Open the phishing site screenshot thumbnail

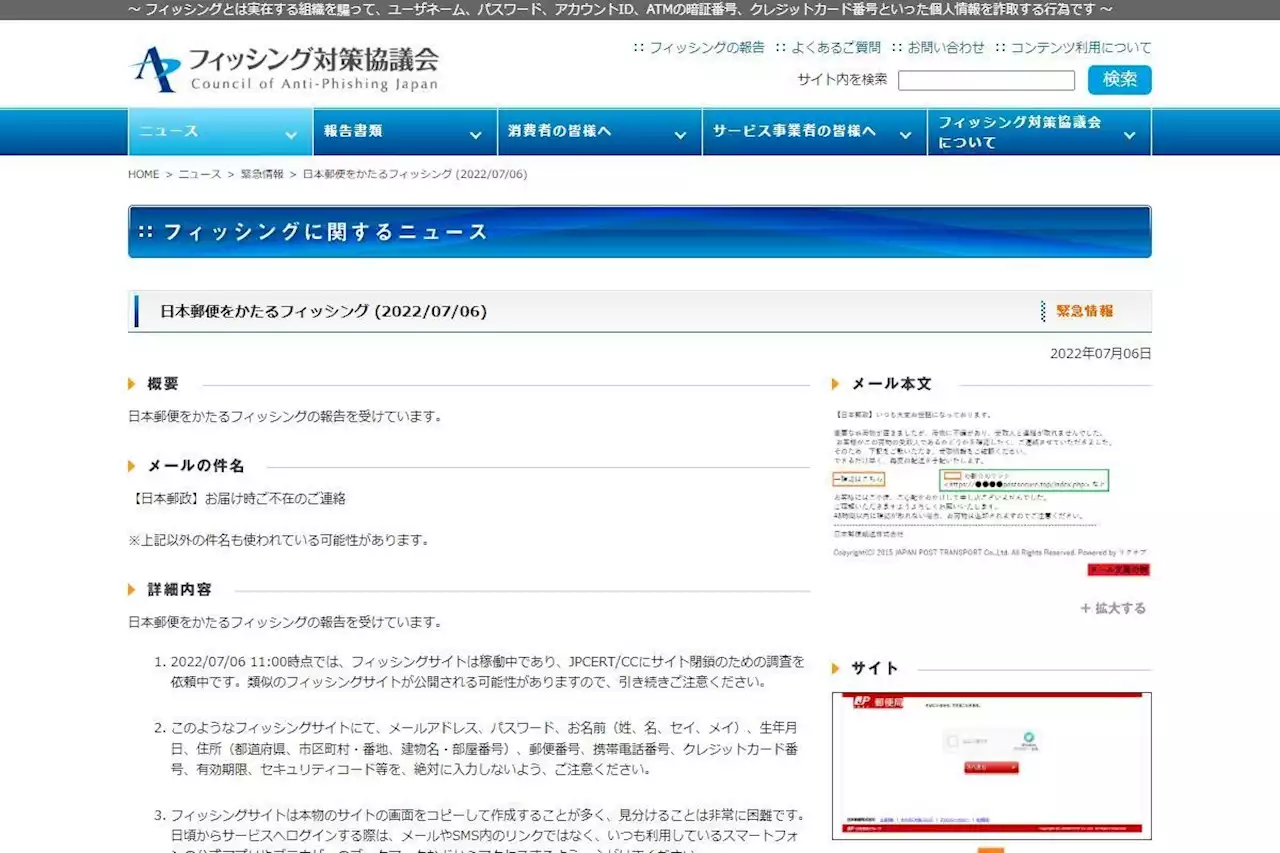pyautogui.click(x=991, y=766)
